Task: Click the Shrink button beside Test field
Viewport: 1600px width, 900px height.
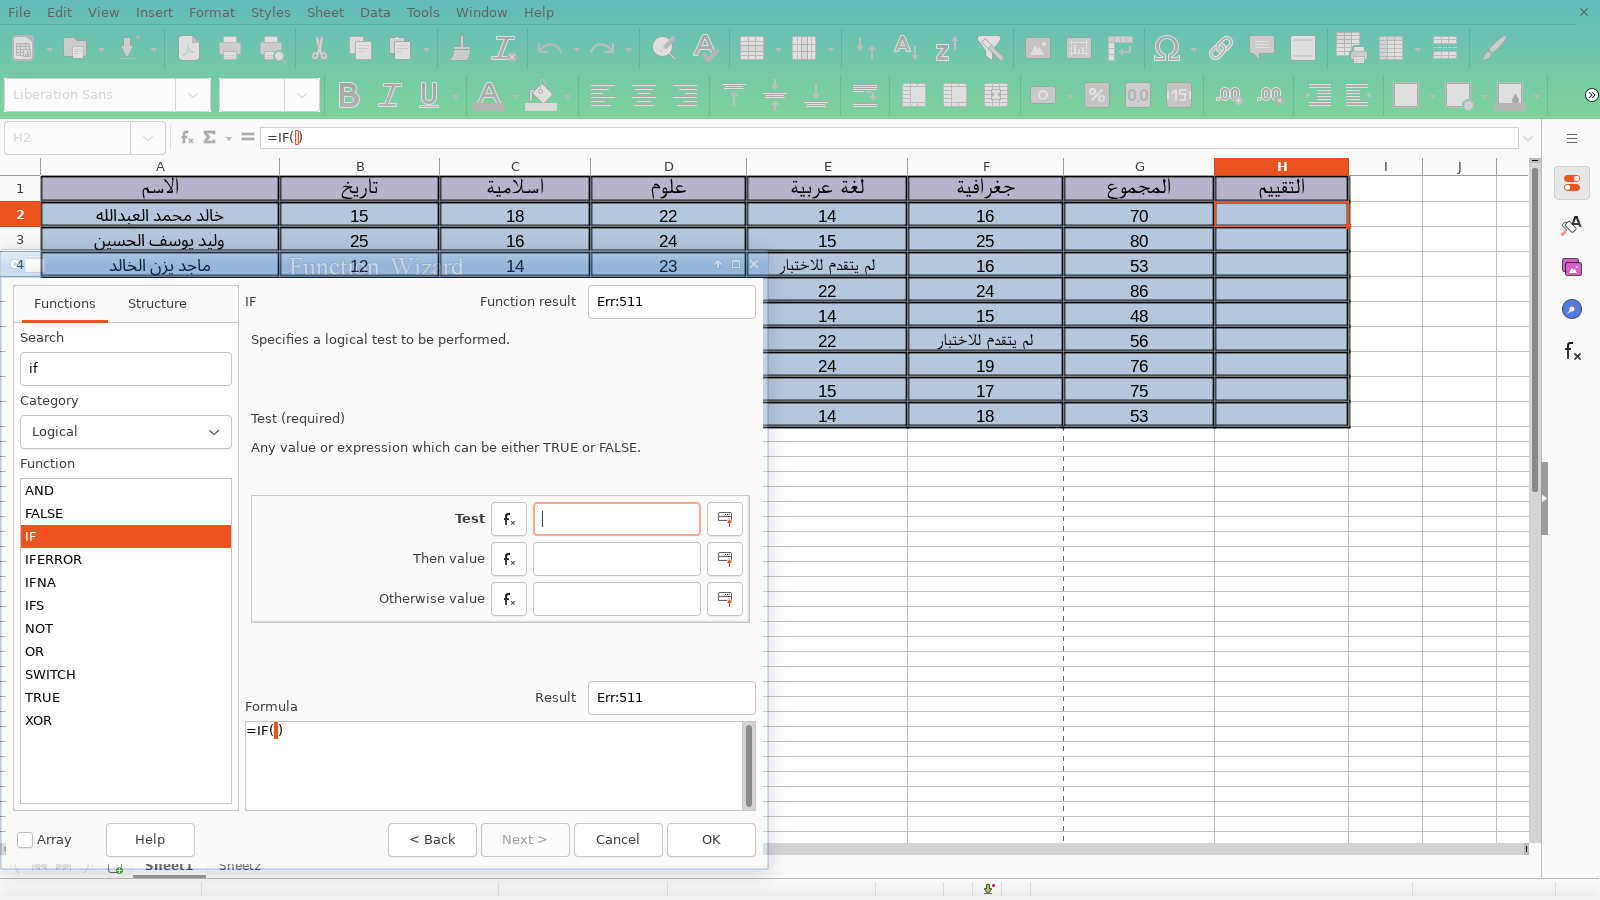Action: 725,519
